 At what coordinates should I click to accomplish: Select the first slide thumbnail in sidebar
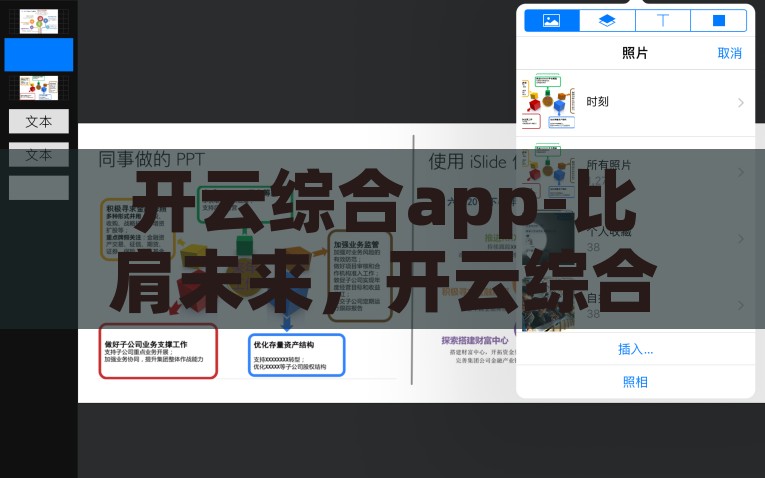[x=39, y=21]
